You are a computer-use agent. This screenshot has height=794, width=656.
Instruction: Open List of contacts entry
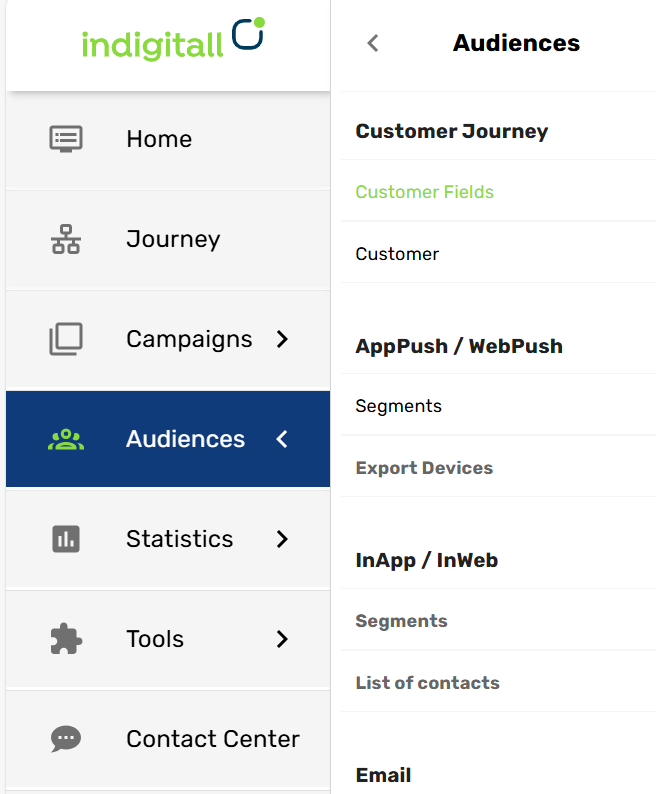pos(427,683)
